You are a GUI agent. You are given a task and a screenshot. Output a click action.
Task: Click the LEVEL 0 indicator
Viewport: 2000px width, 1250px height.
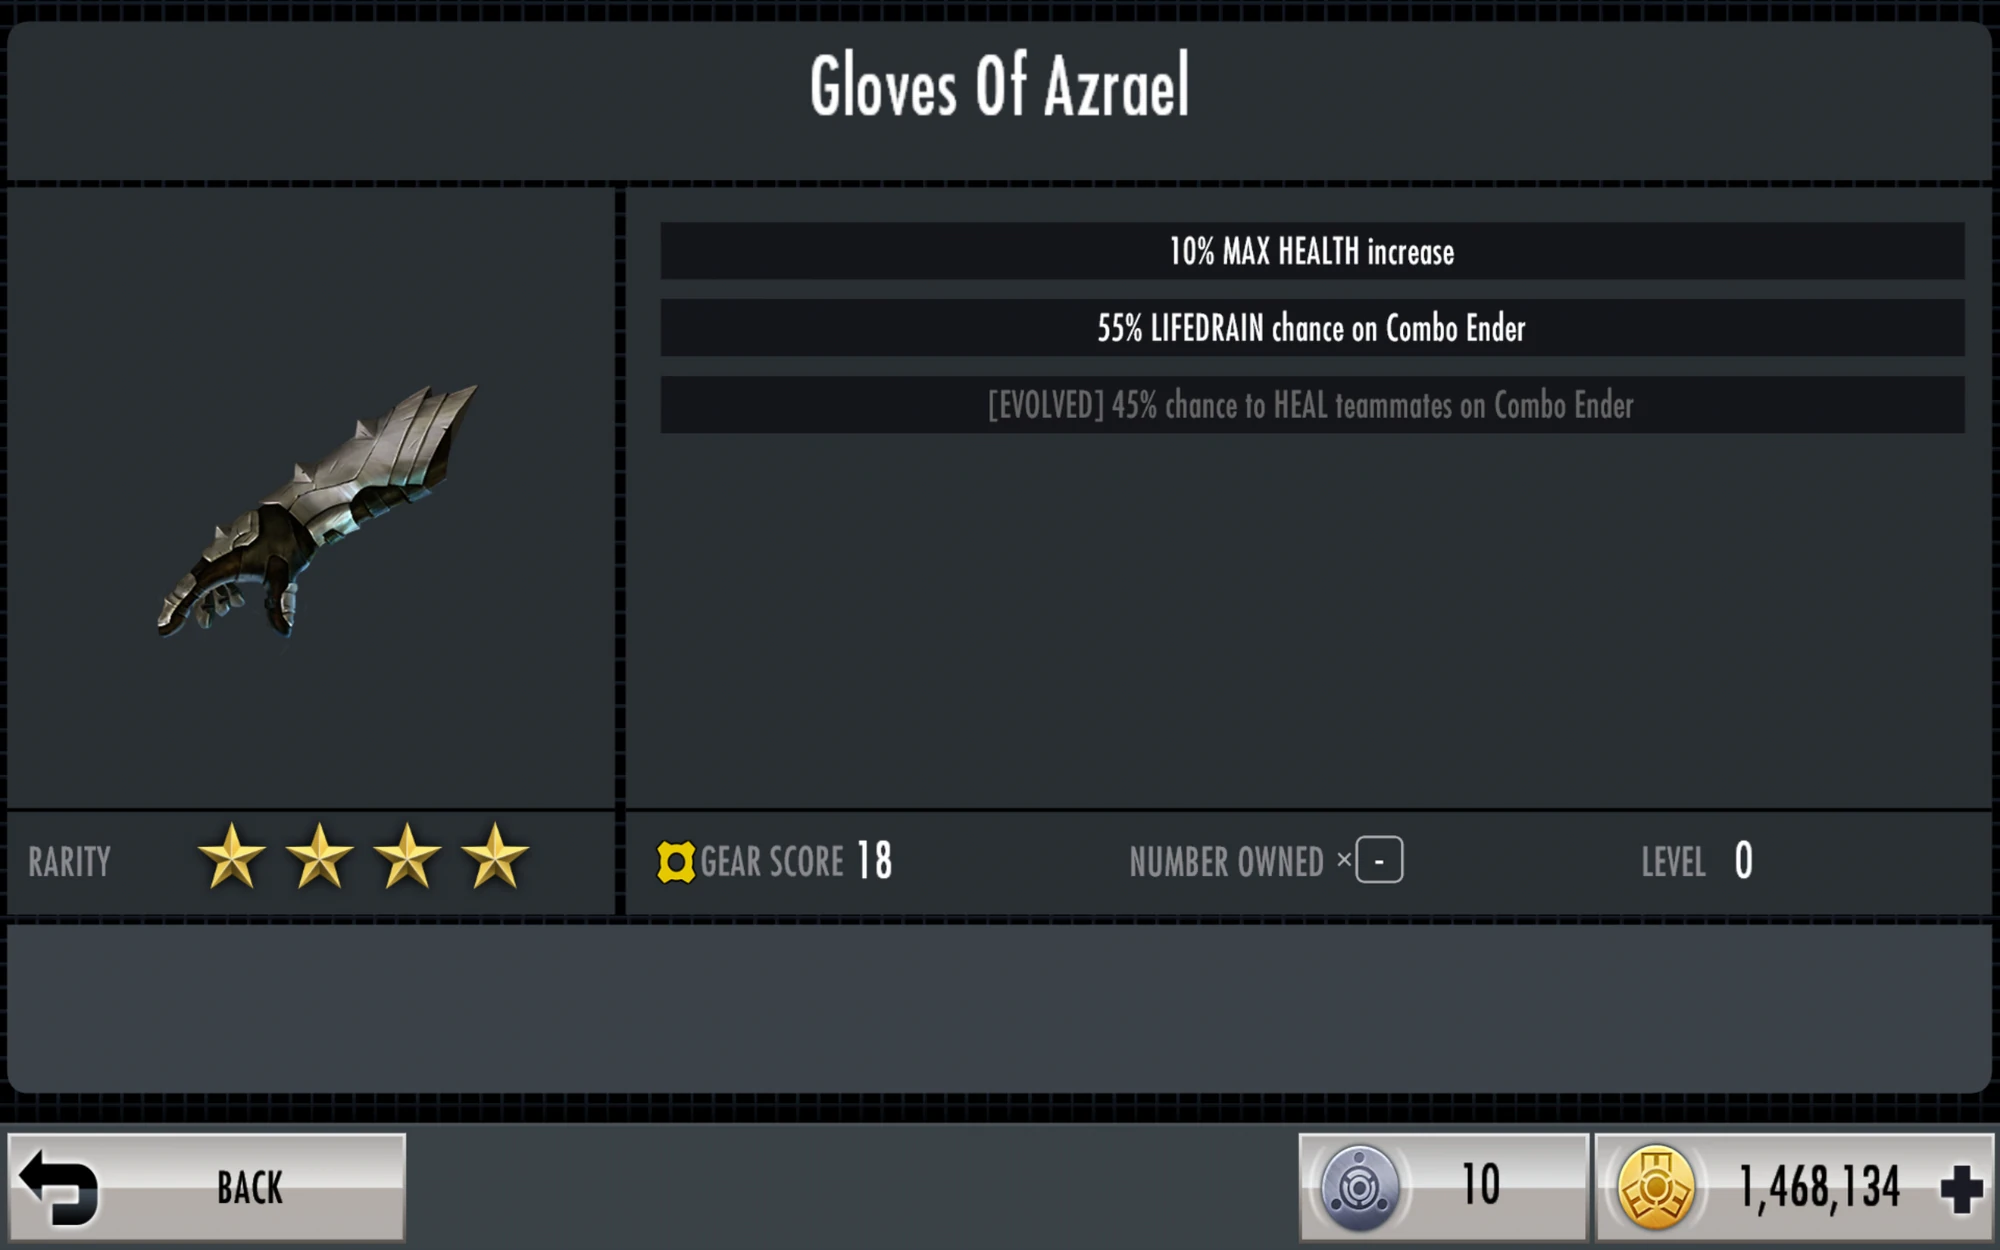pos(1697,861)
